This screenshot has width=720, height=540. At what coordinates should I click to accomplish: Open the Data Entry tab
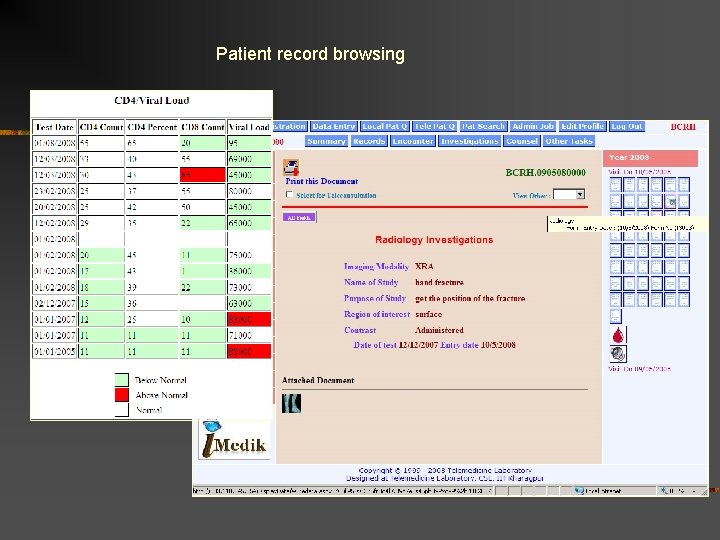(x=333, y=126)
